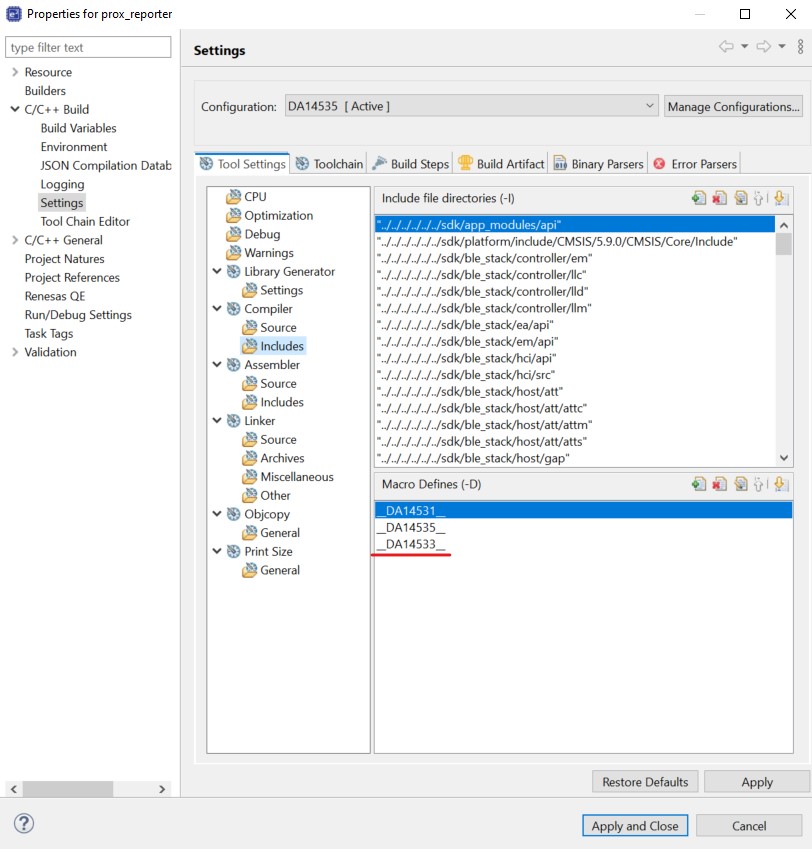This screenshot has width=812, height=849.
Task: Open the Renesas QE page
Action: click(x=55, y=296)
